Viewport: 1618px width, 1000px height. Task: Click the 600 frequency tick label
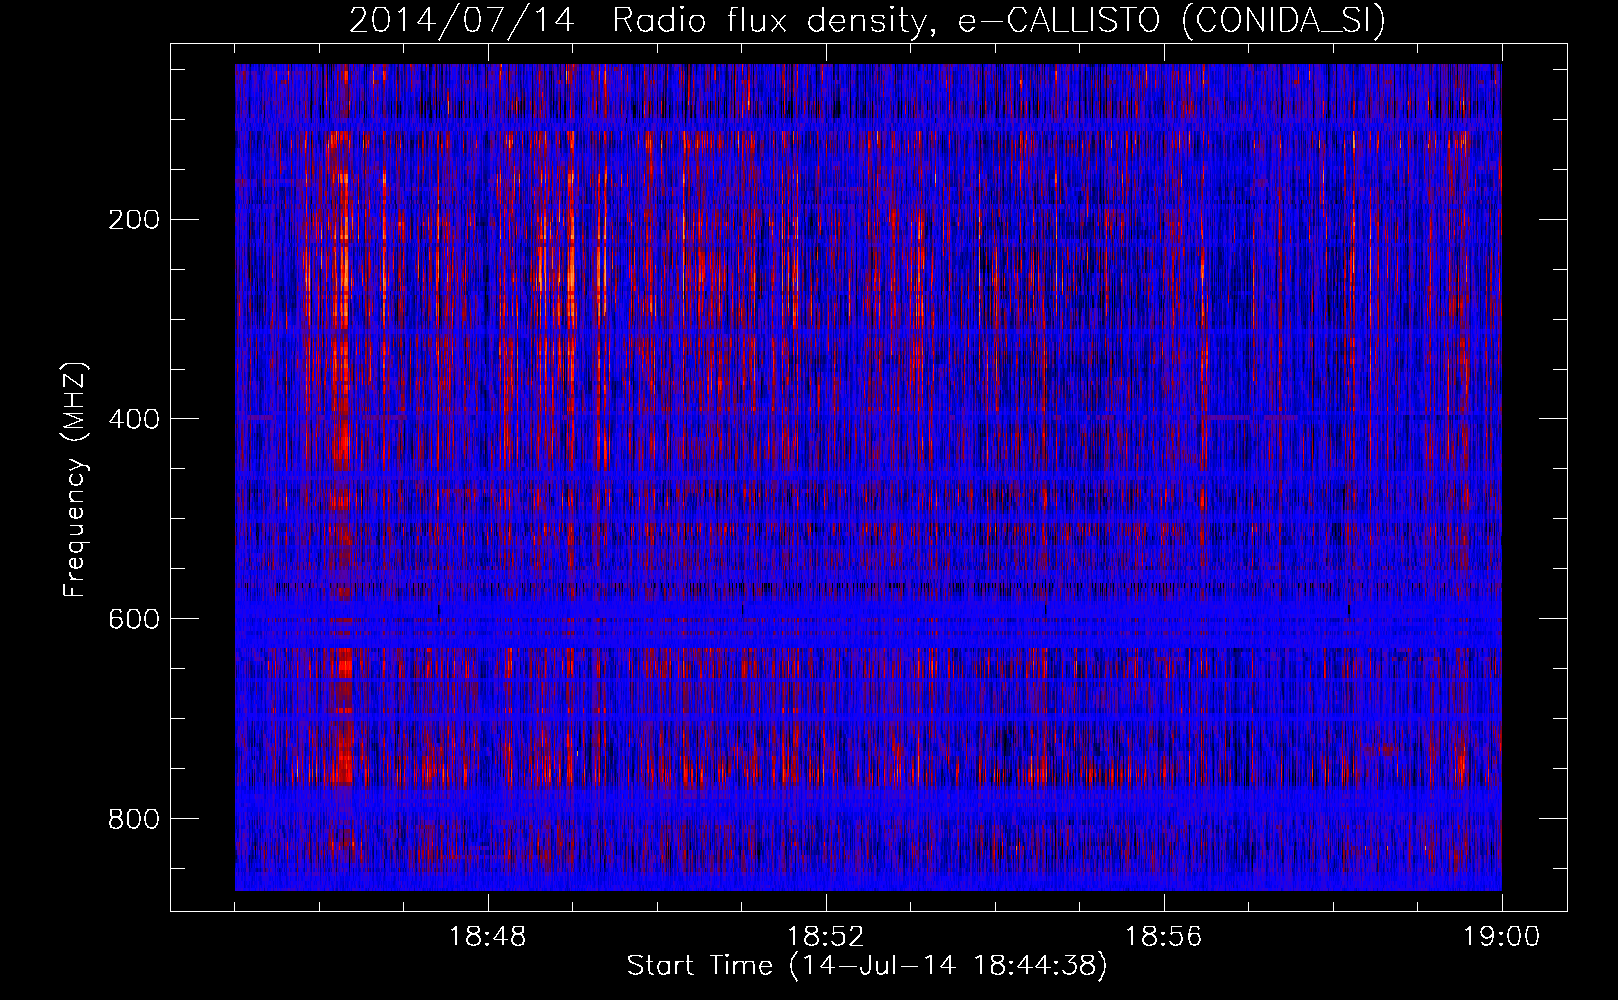coord(133,619)
